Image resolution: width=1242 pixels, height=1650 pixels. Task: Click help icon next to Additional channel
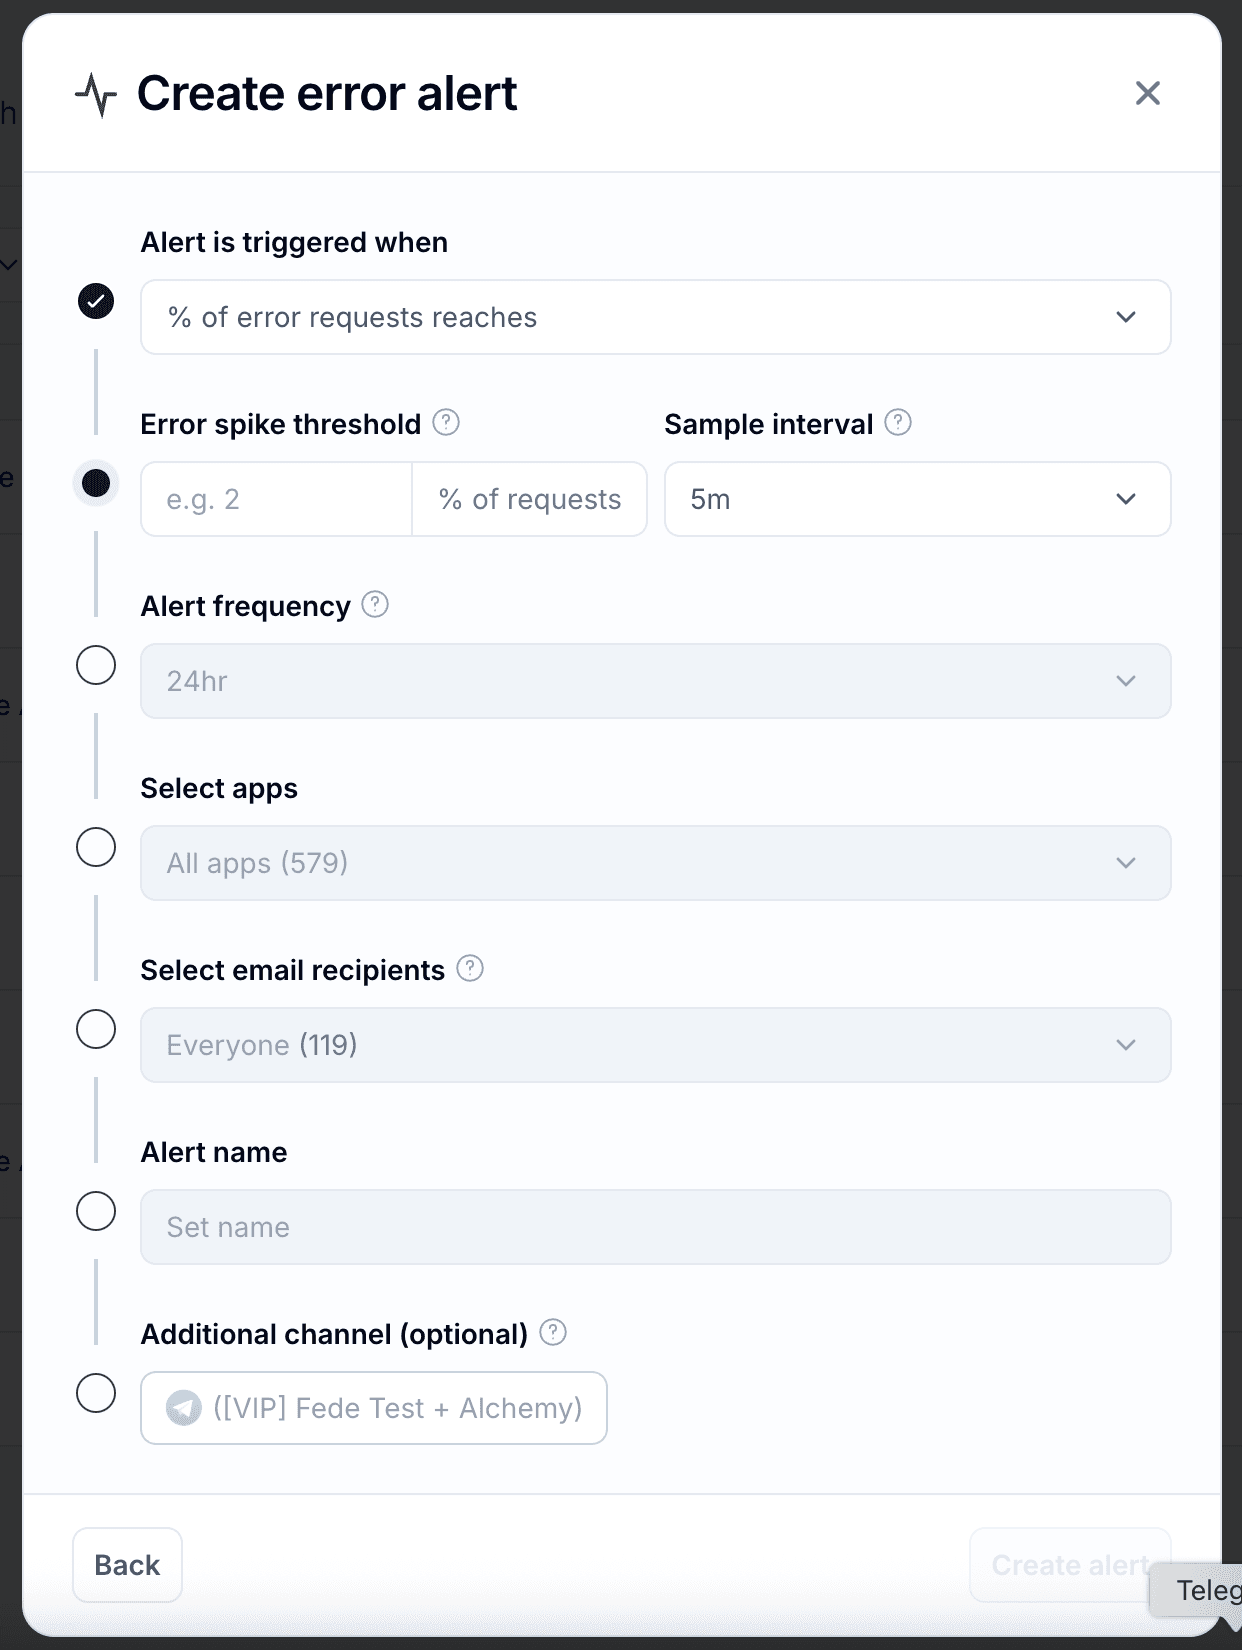(x=553, y=1333)
